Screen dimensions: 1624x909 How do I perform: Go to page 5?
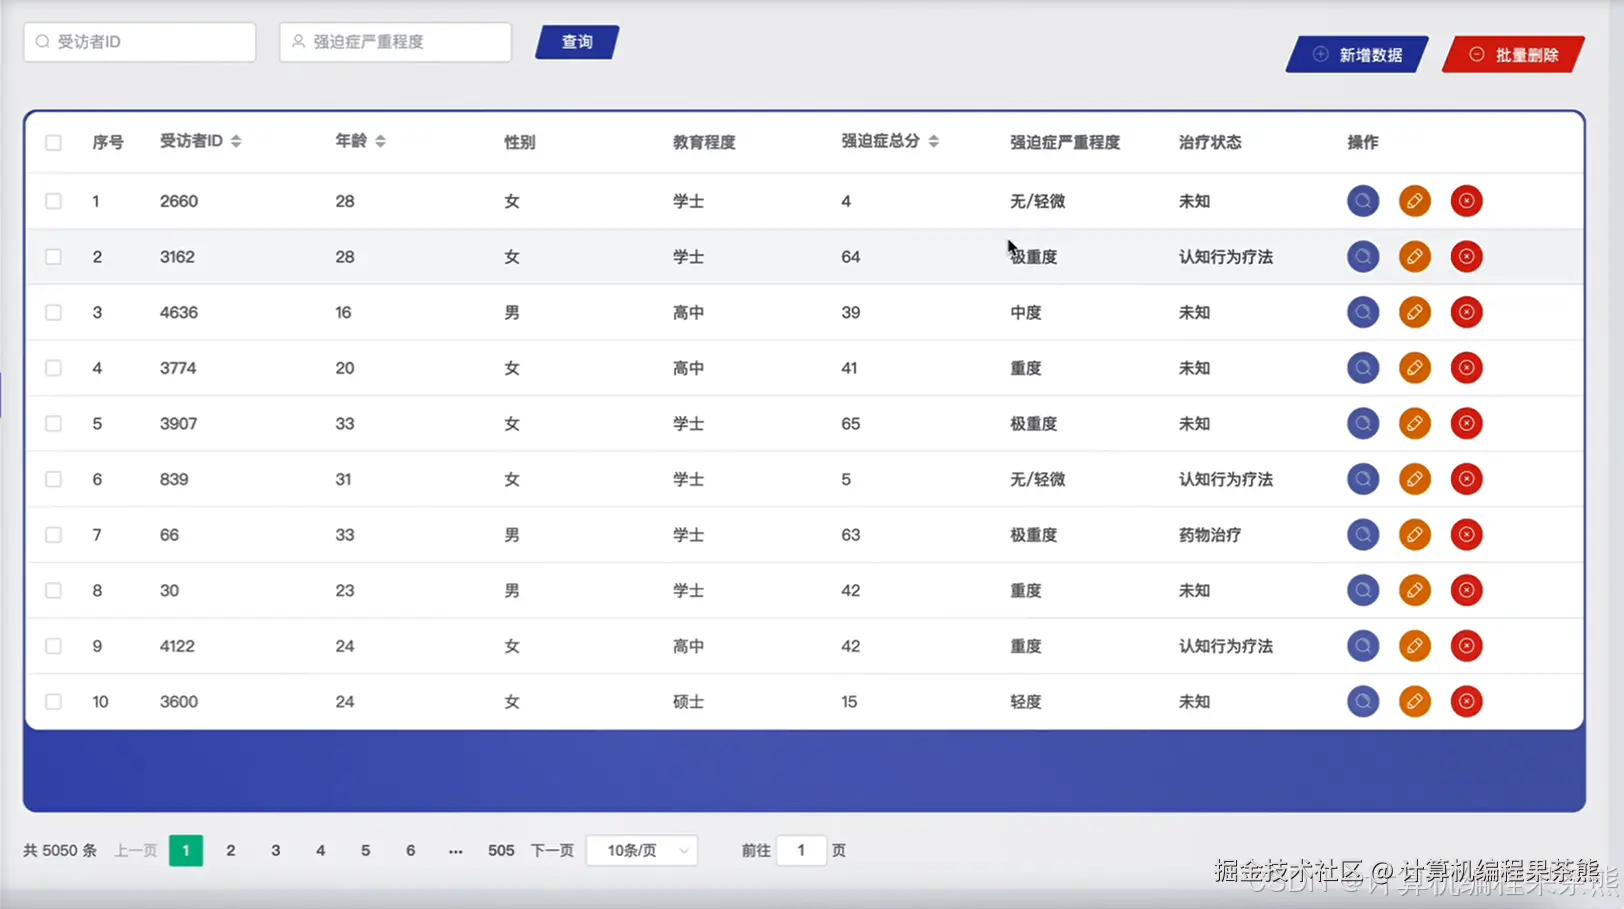tap(366, 850)
